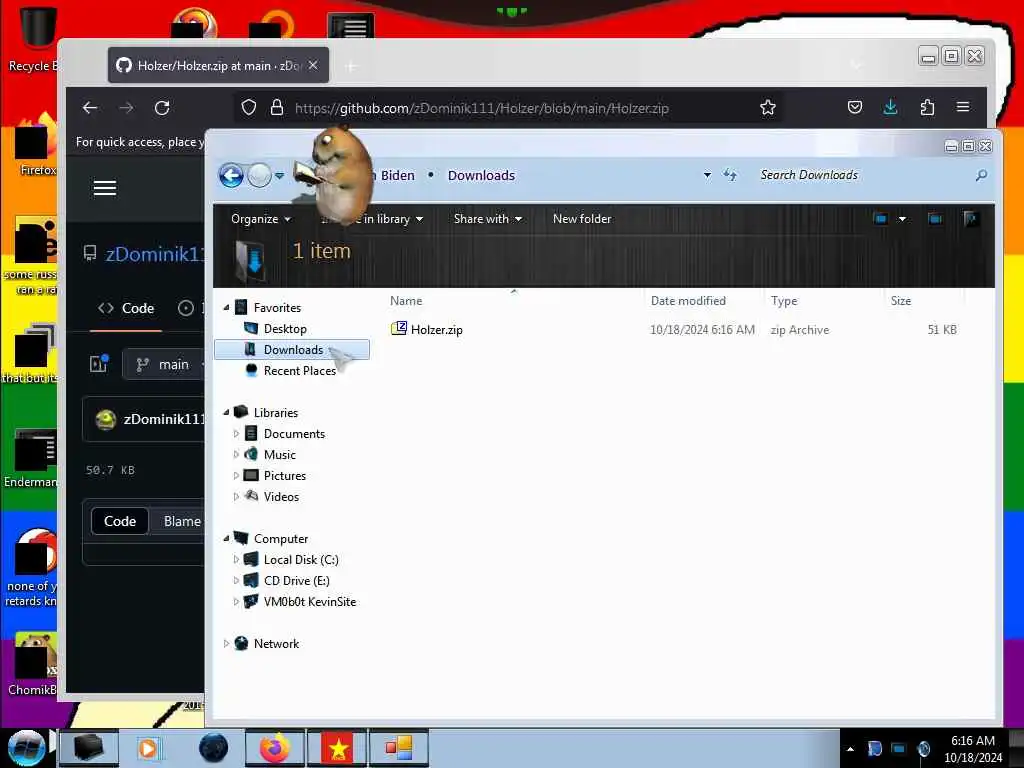Open GitHub hamburger navigation menu
Viewport: 1024px width, 768px height.
point(104,188)
